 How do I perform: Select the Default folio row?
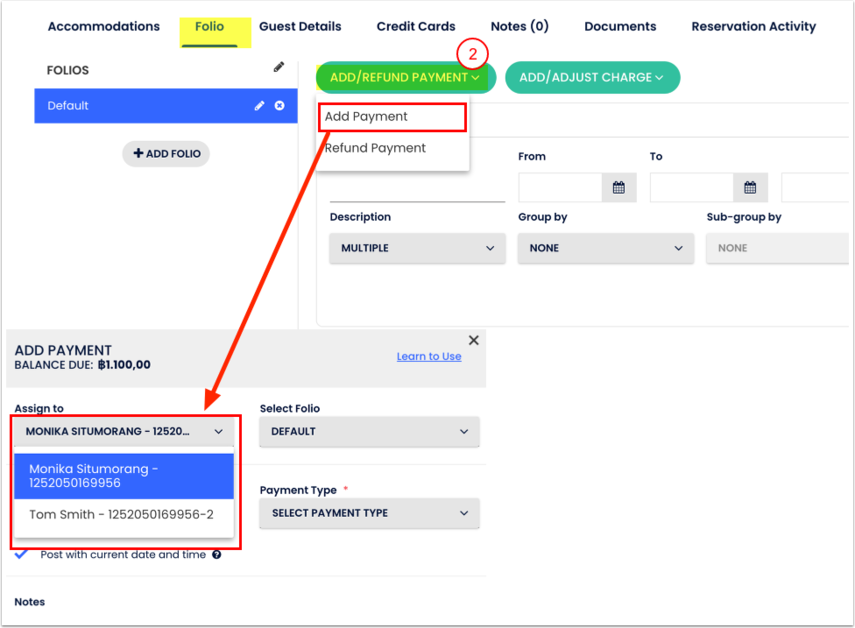(x=166, y=106)
